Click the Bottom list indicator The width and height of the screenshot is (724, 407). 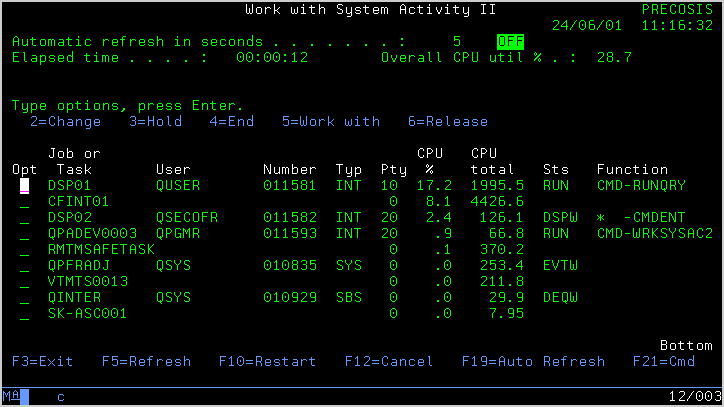click(x=686, y=346)
